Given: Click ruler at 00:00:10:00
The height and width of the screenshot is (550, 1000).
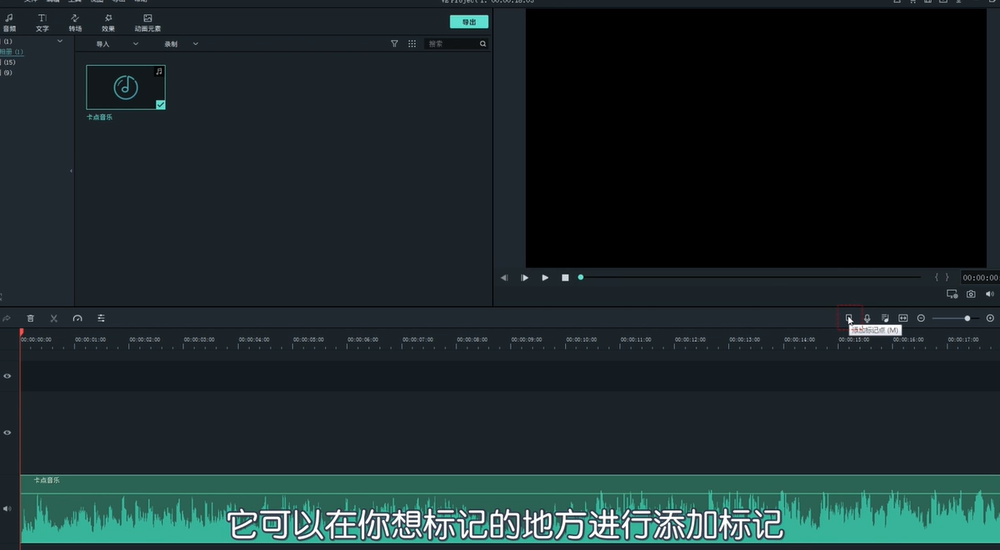Looking at the screenshot, I should click(581, 339).
